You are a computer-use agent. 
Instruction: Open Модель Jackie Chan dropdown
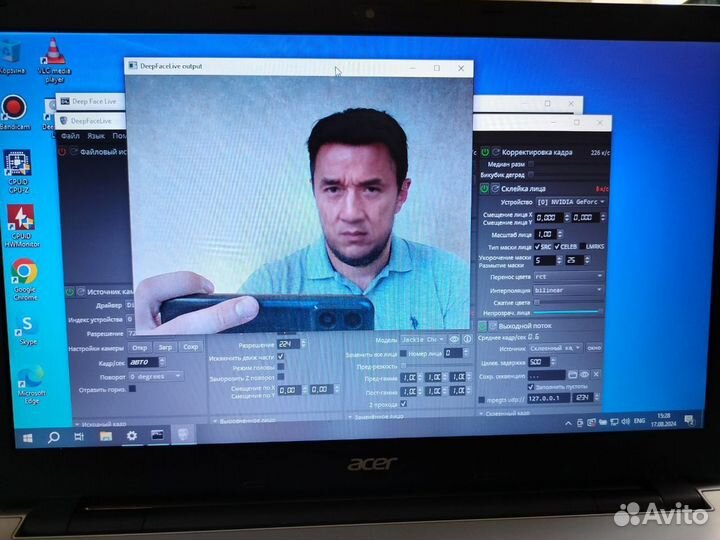click(x=423, y=339)
